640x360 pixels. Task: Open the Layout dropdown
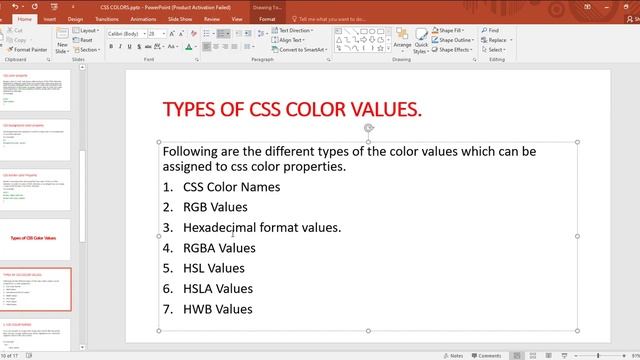(86, 30)
